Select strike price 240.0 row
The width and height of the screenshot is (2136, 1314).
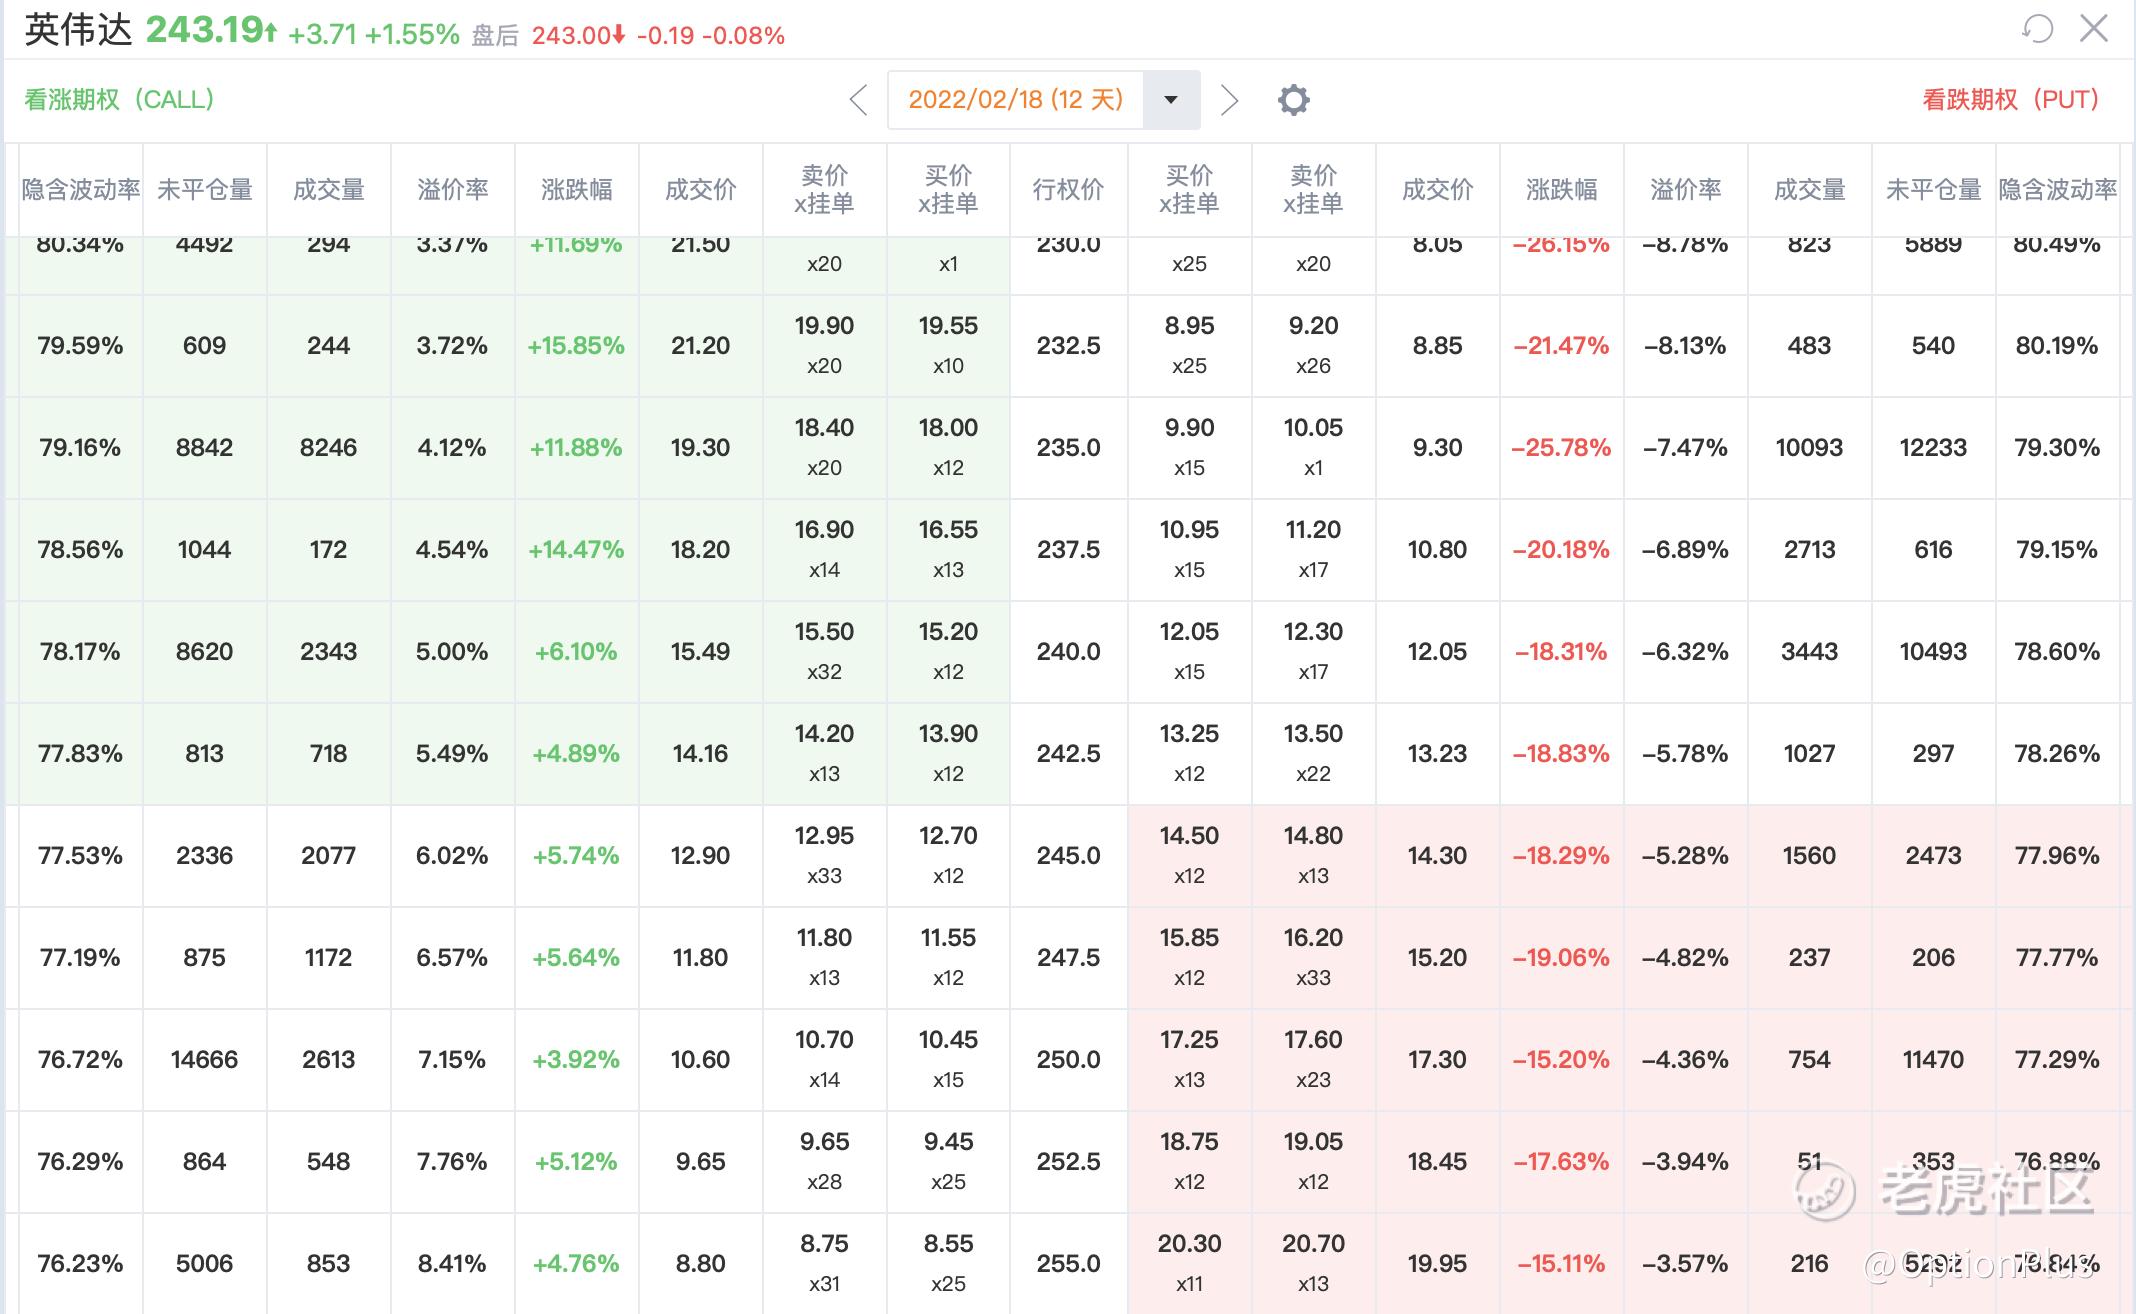[x=1068, y=652]
